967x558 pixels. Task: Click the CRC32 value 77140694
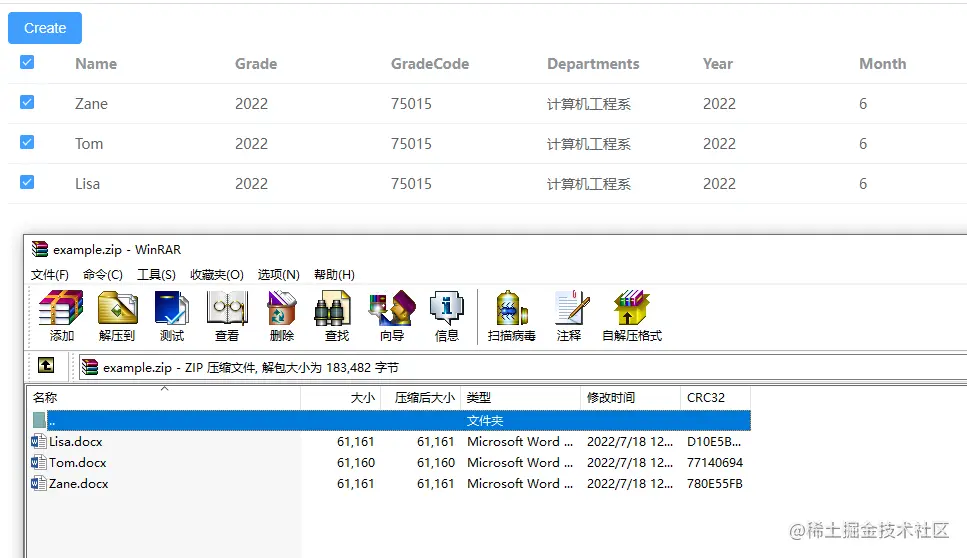click(x=715, y=462)
